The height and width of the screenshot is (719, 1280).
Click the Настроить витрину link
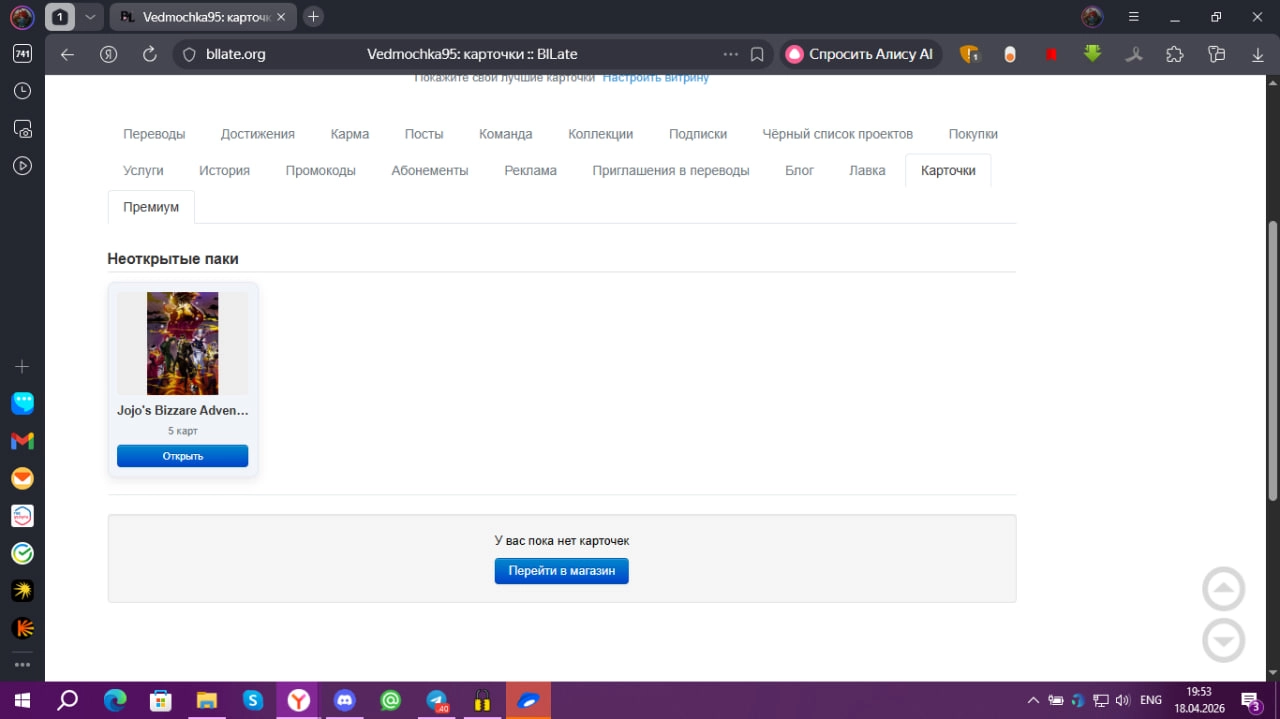coord(656,78)
